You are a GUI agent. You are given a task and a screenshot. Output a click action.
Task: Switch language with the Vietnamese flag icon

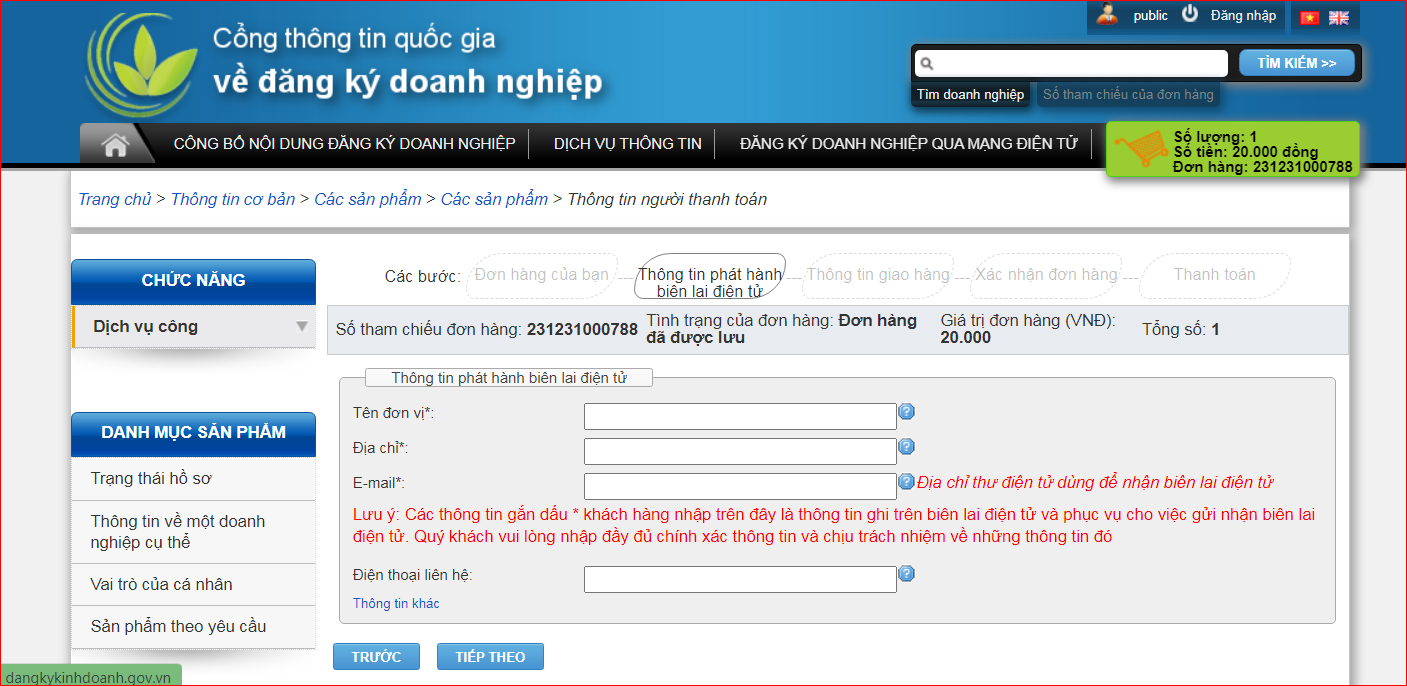pyautogui.click(x=1309, y=17)
